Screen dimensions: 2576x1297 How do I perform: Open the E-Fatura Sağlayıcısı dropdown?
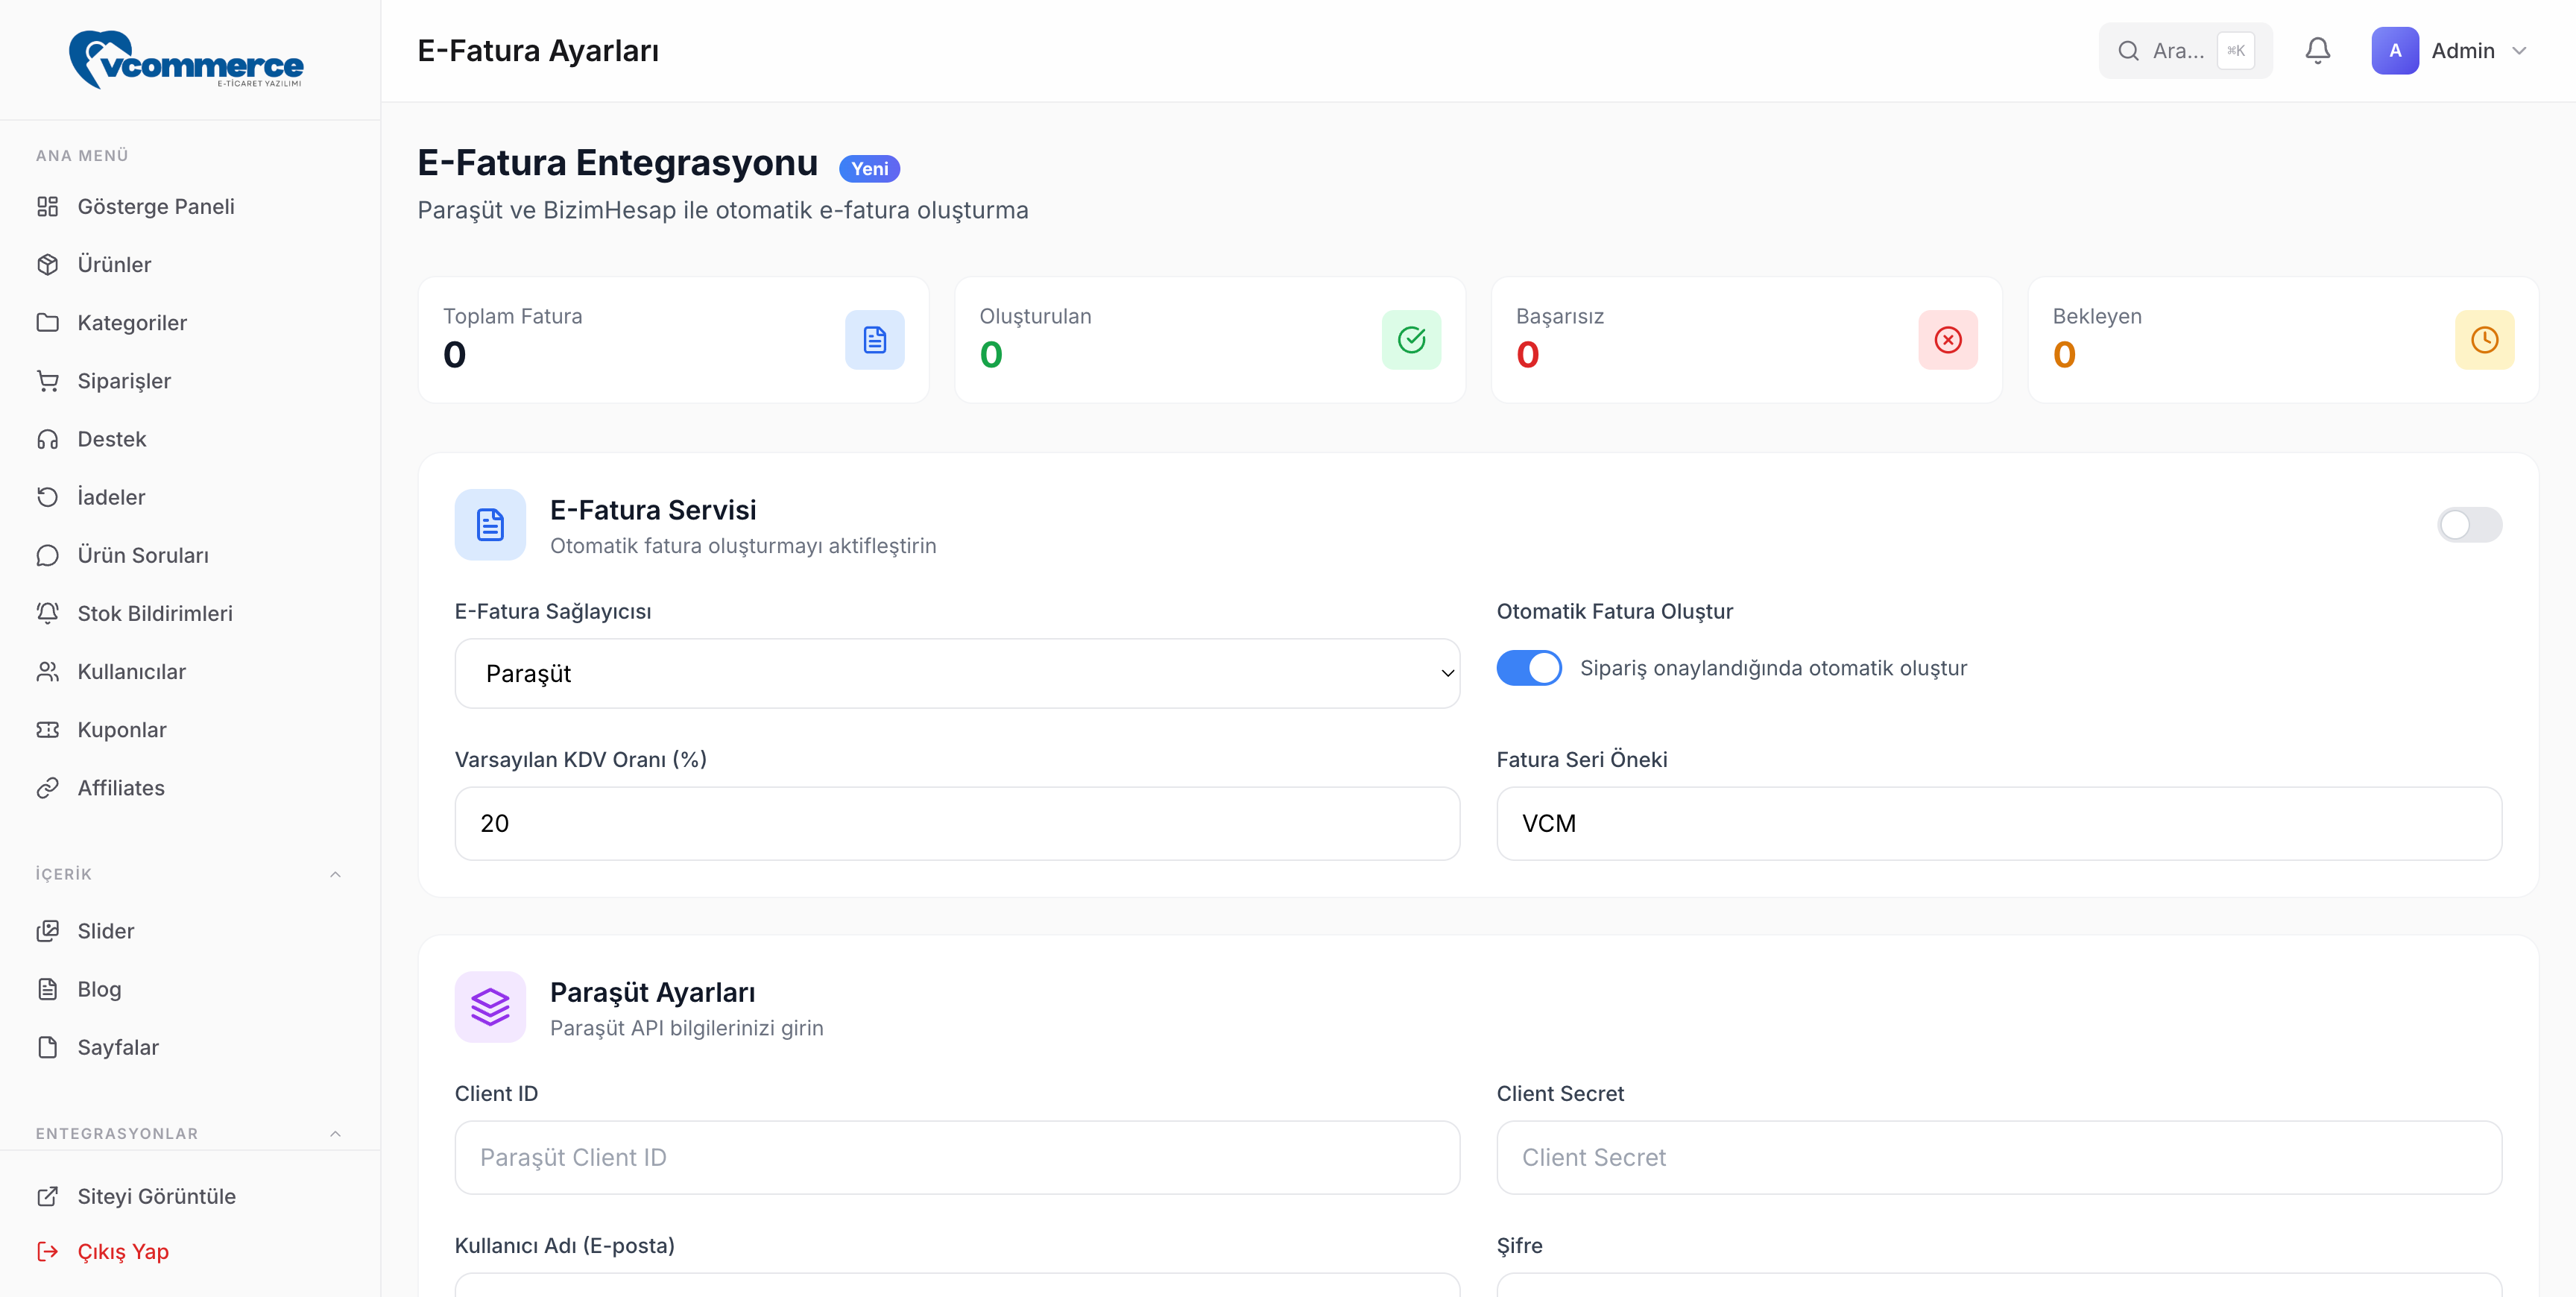click(956, 673)
